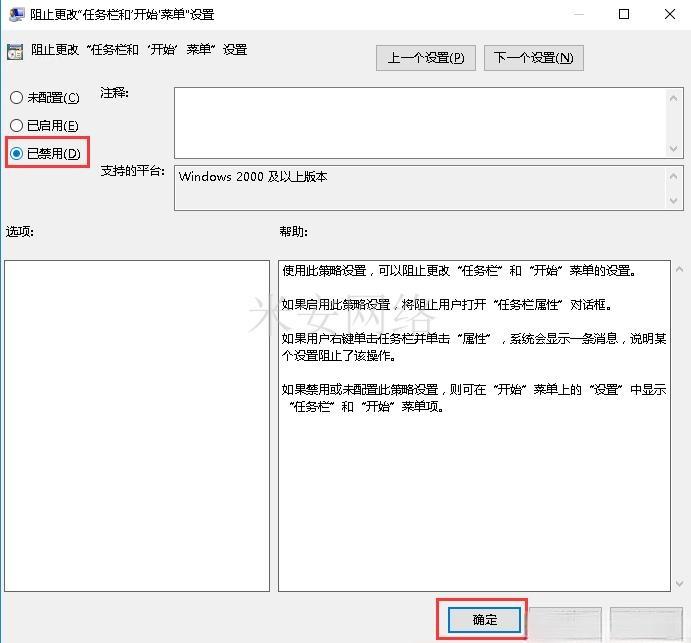Go to 下一个设置(N)
The width and height of the screenshot is (691, 643).
point(534,58)
